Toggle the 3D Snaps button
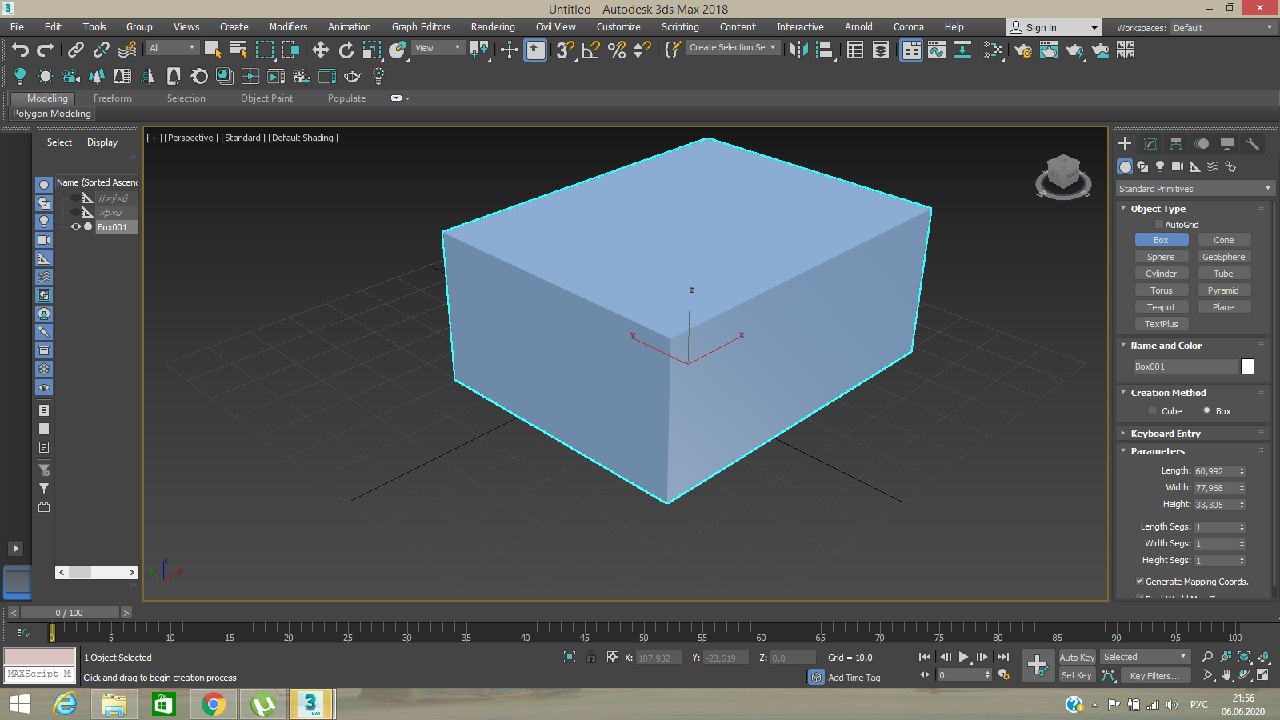Image resolution: width=1280 pixels, height=720 pixels. tap(564, 50)
